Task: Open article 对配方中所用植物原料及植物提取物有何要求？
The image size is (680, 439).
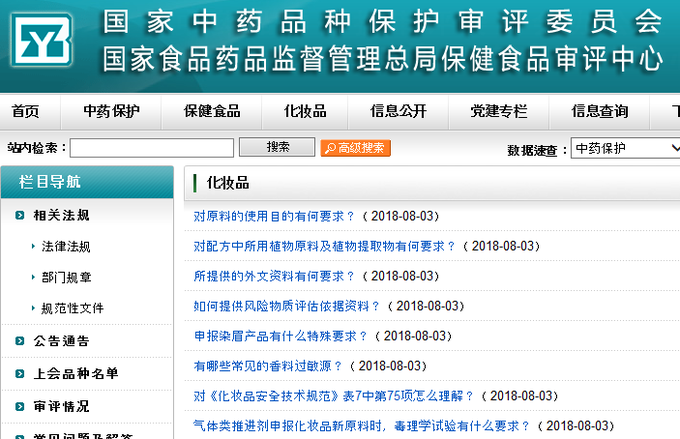Action: coord(324,246)
